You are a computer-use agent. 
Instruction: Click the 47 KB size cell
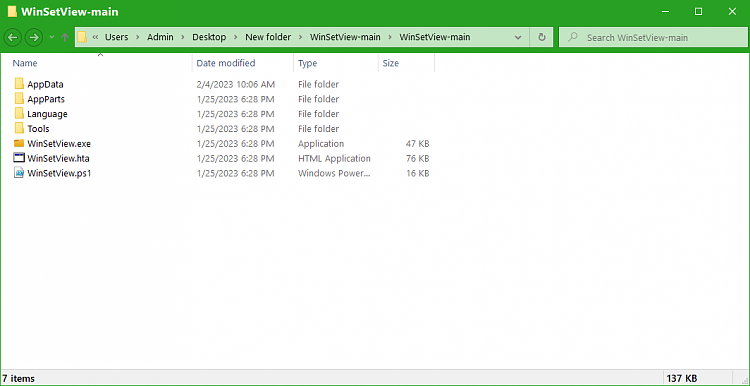pyautogui.click(x=418, y=143)
